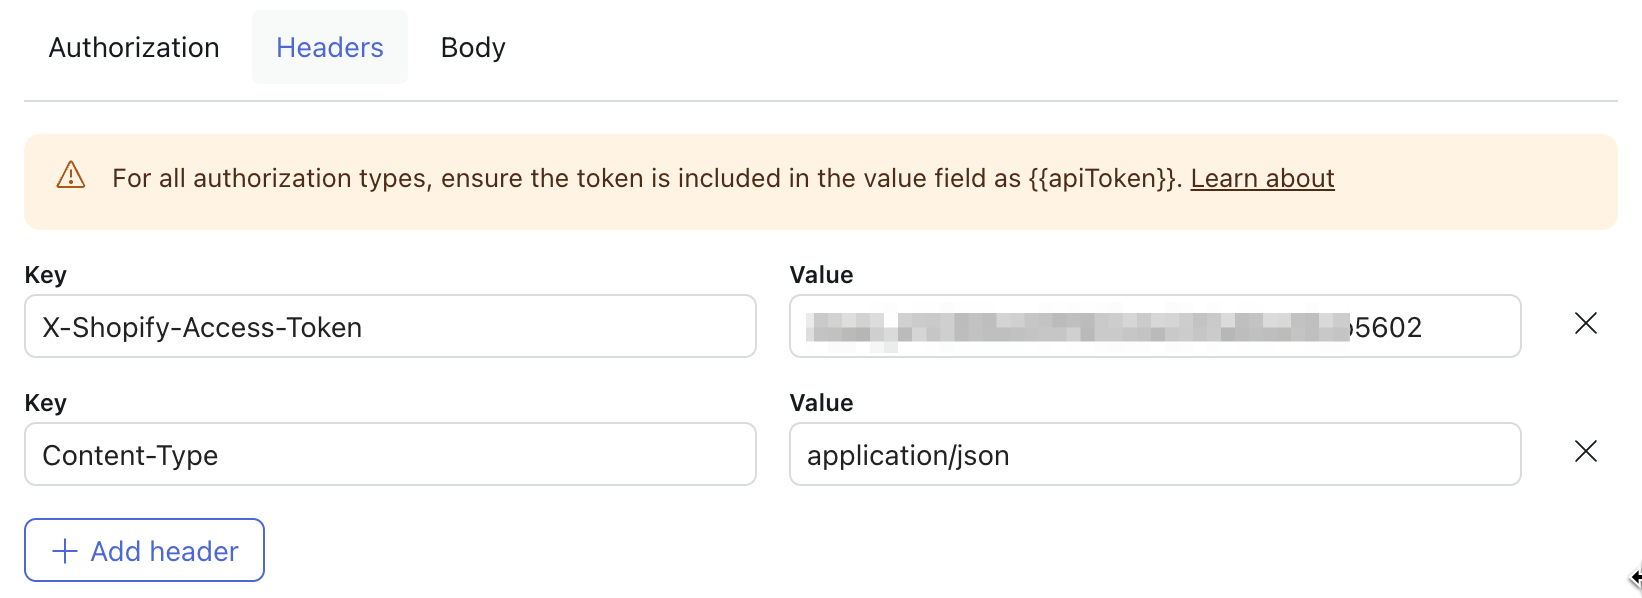
Task: Click the arrow icon at the bottom-right corner
Action: [x=1636, y=577]
